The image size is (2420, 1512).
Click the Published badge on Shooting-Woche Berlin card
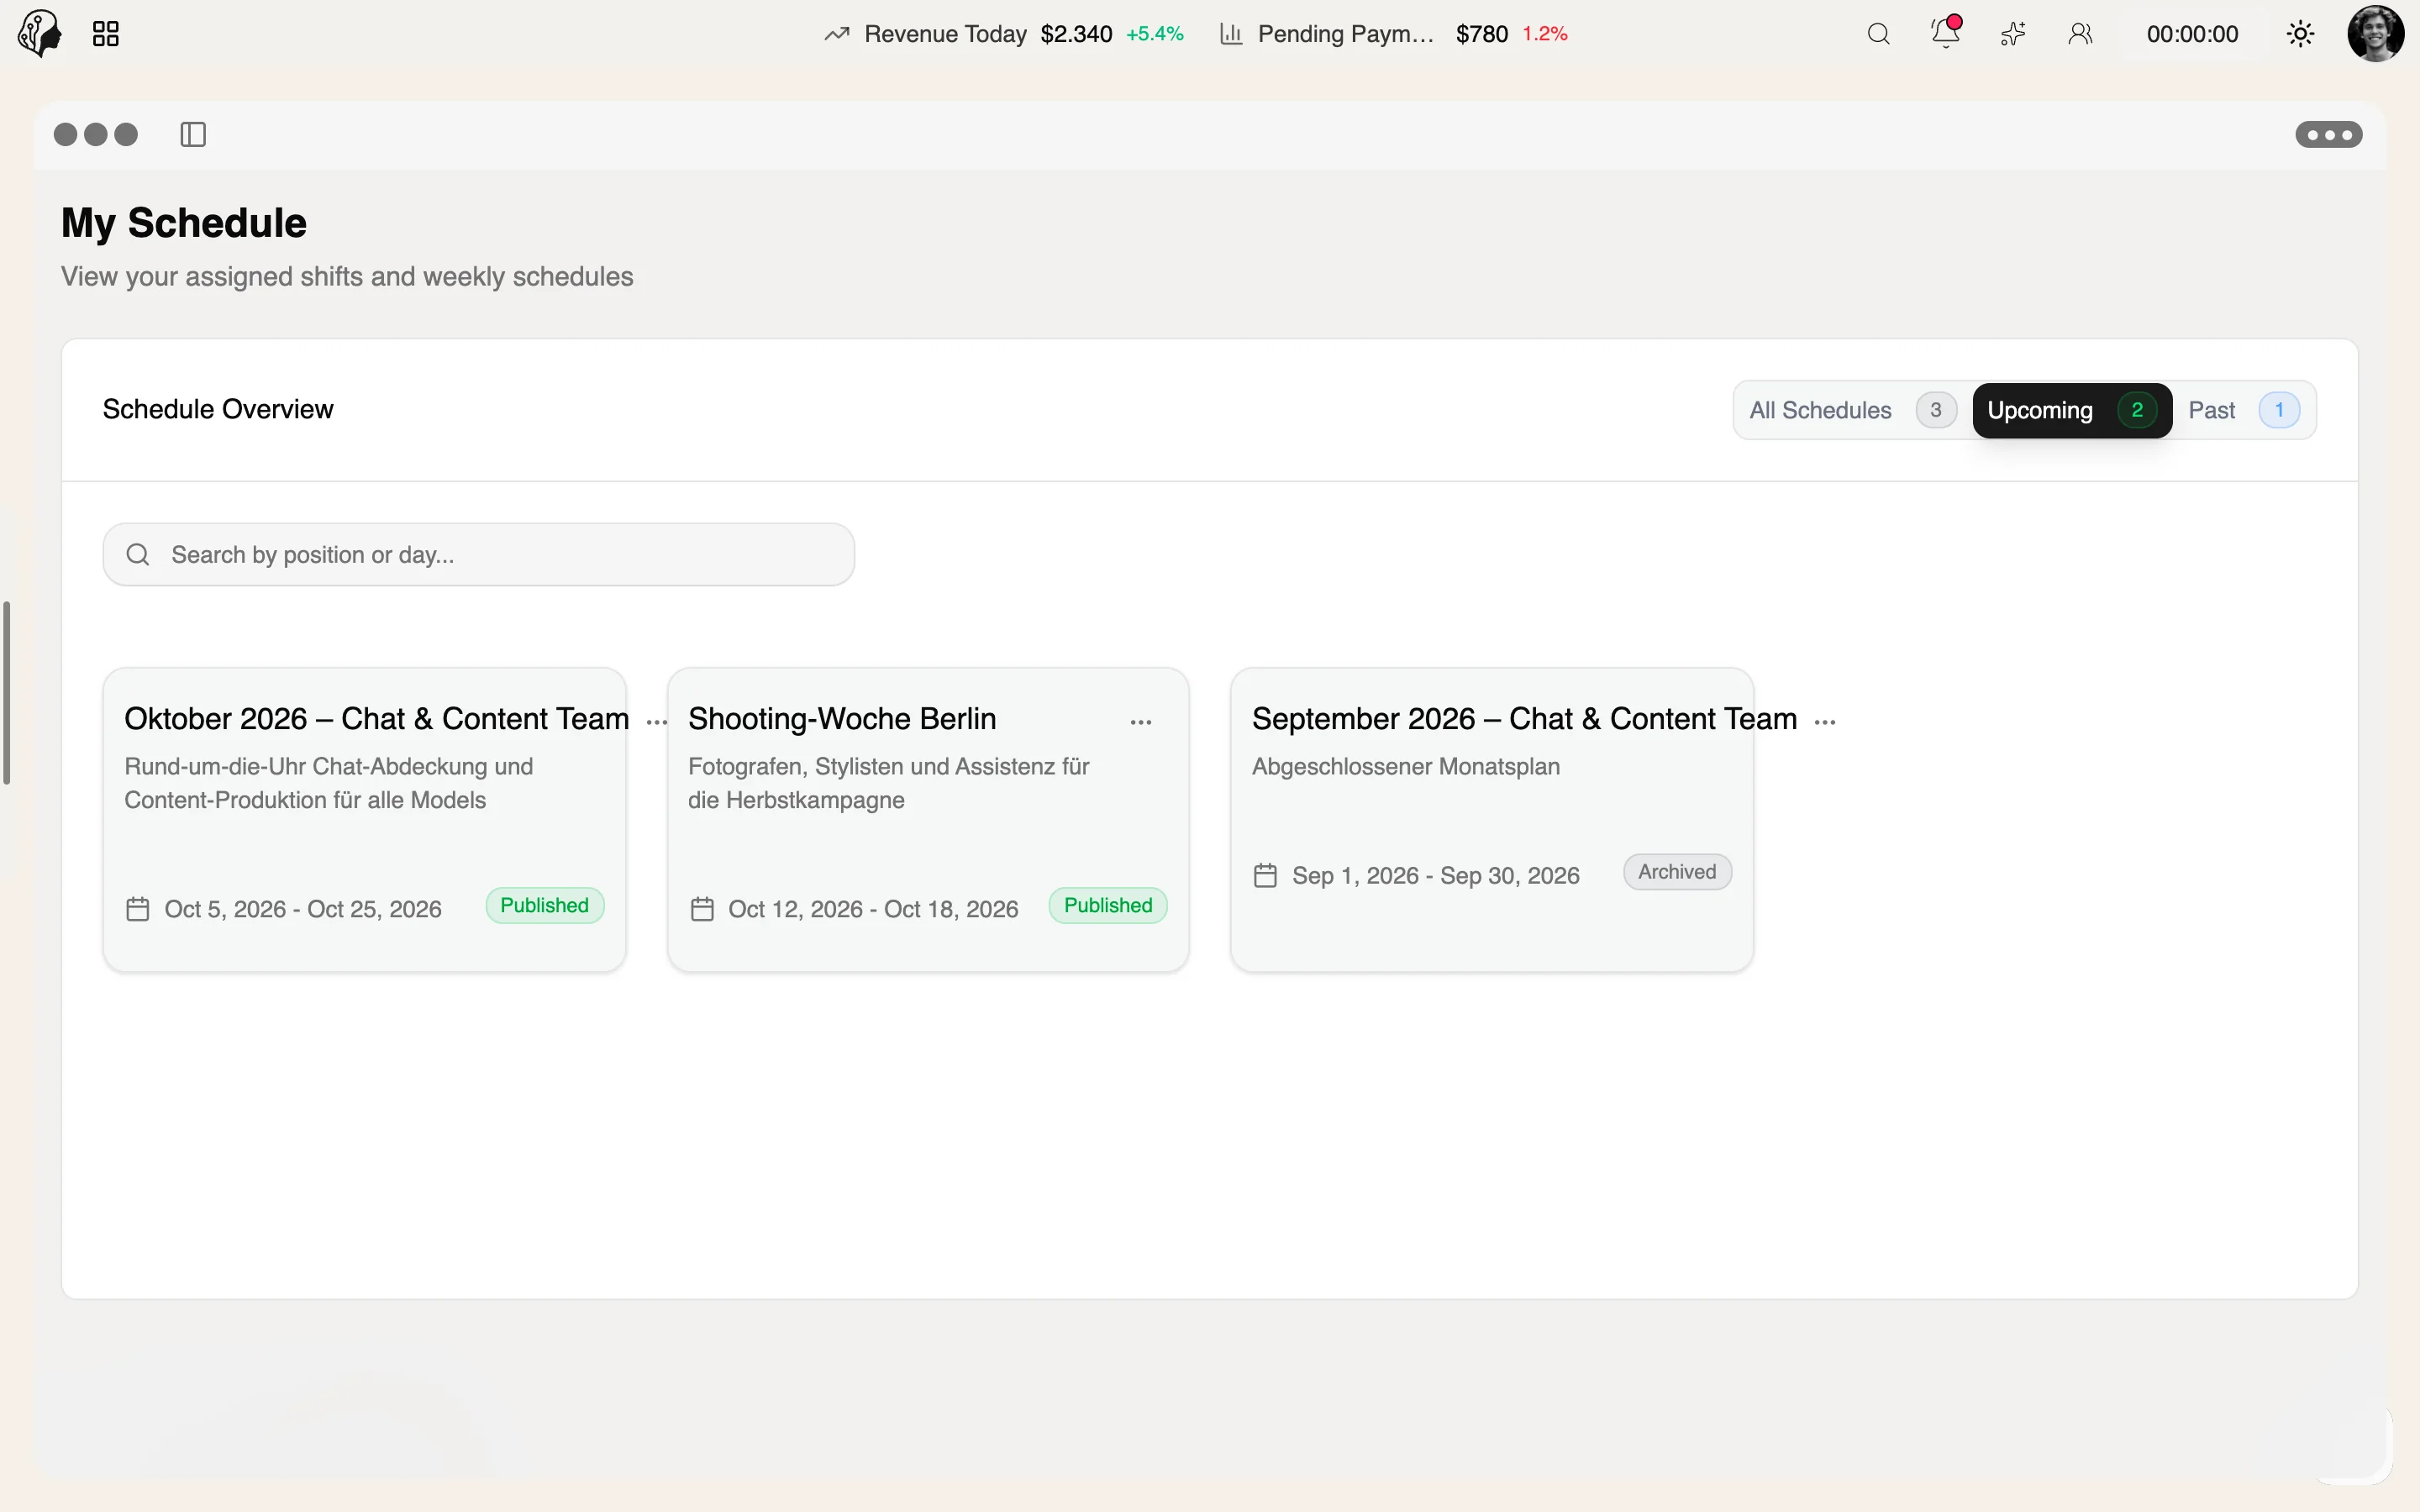click(1108, 905)
